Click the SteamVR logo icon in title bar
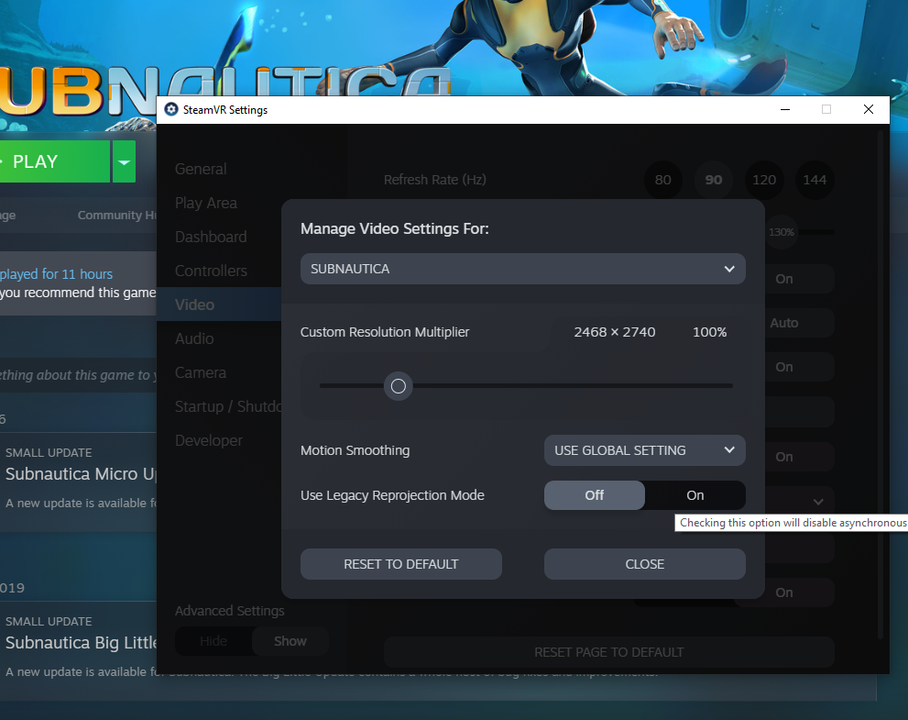 pyautogui.click(x=171, y=109)
